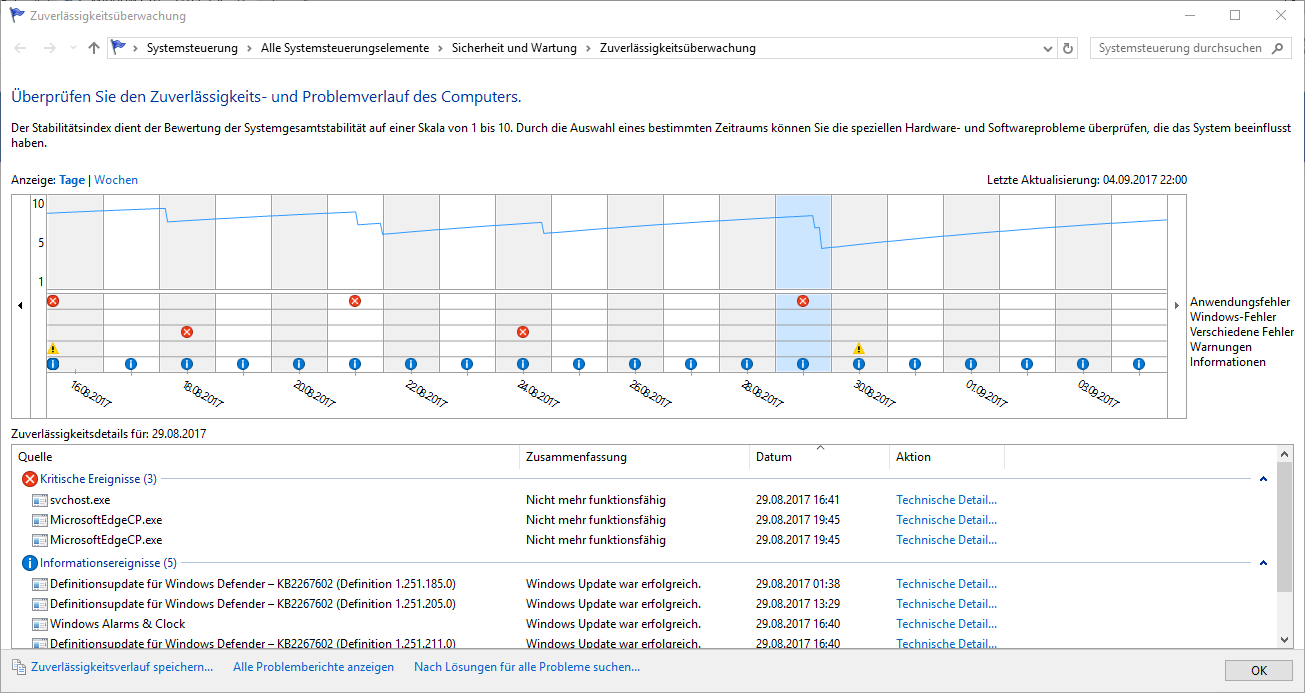Screen dimensions: 1305x693
Task: Click the forward navigation arrow
Action: pyautogui.click(x=49, y=48)
